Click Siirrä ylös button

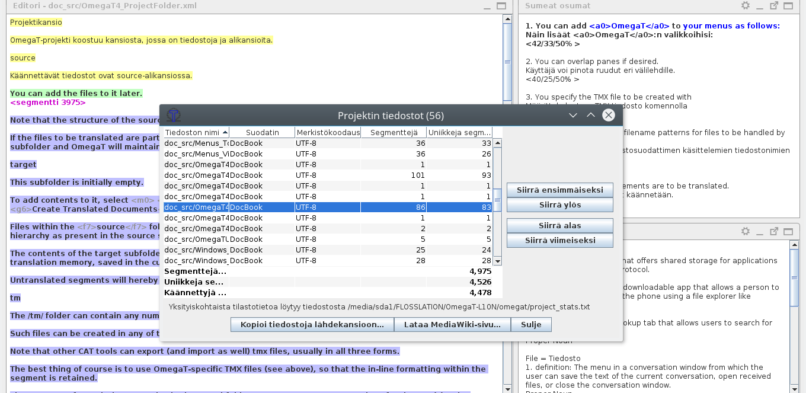[560, 205]
